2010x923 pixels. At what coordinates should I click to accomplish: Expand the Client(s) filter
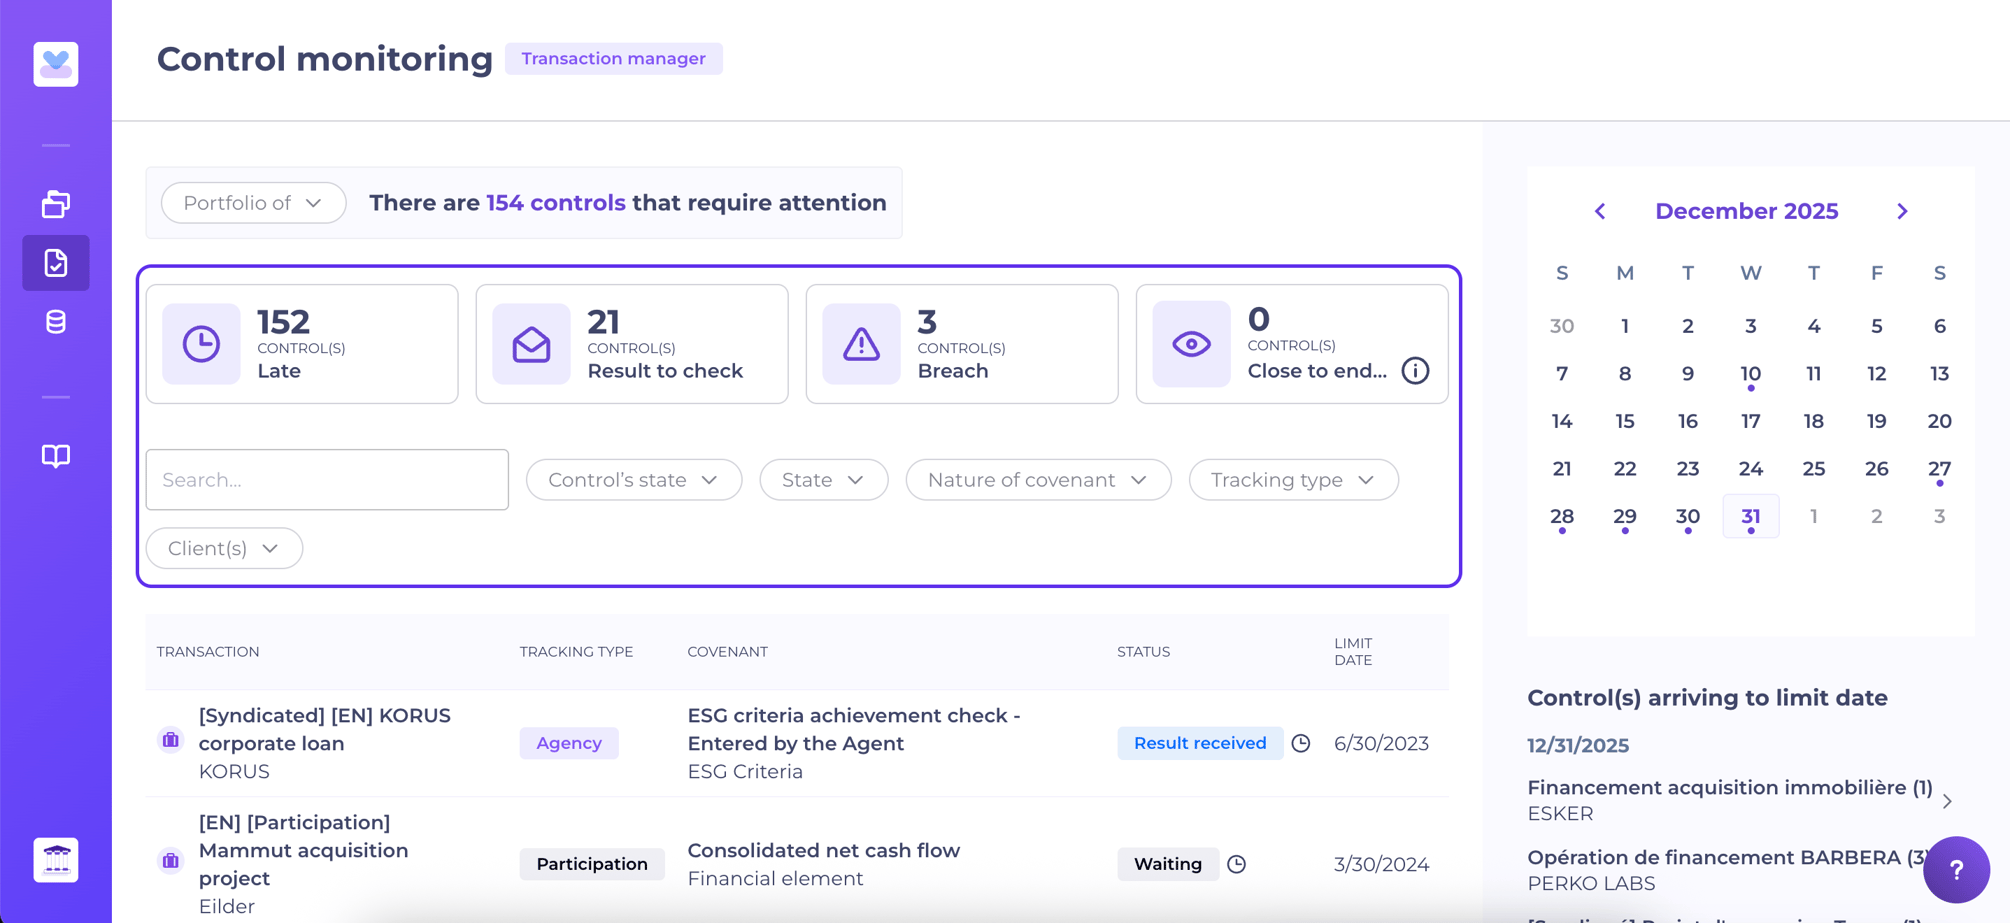point(224,548)
